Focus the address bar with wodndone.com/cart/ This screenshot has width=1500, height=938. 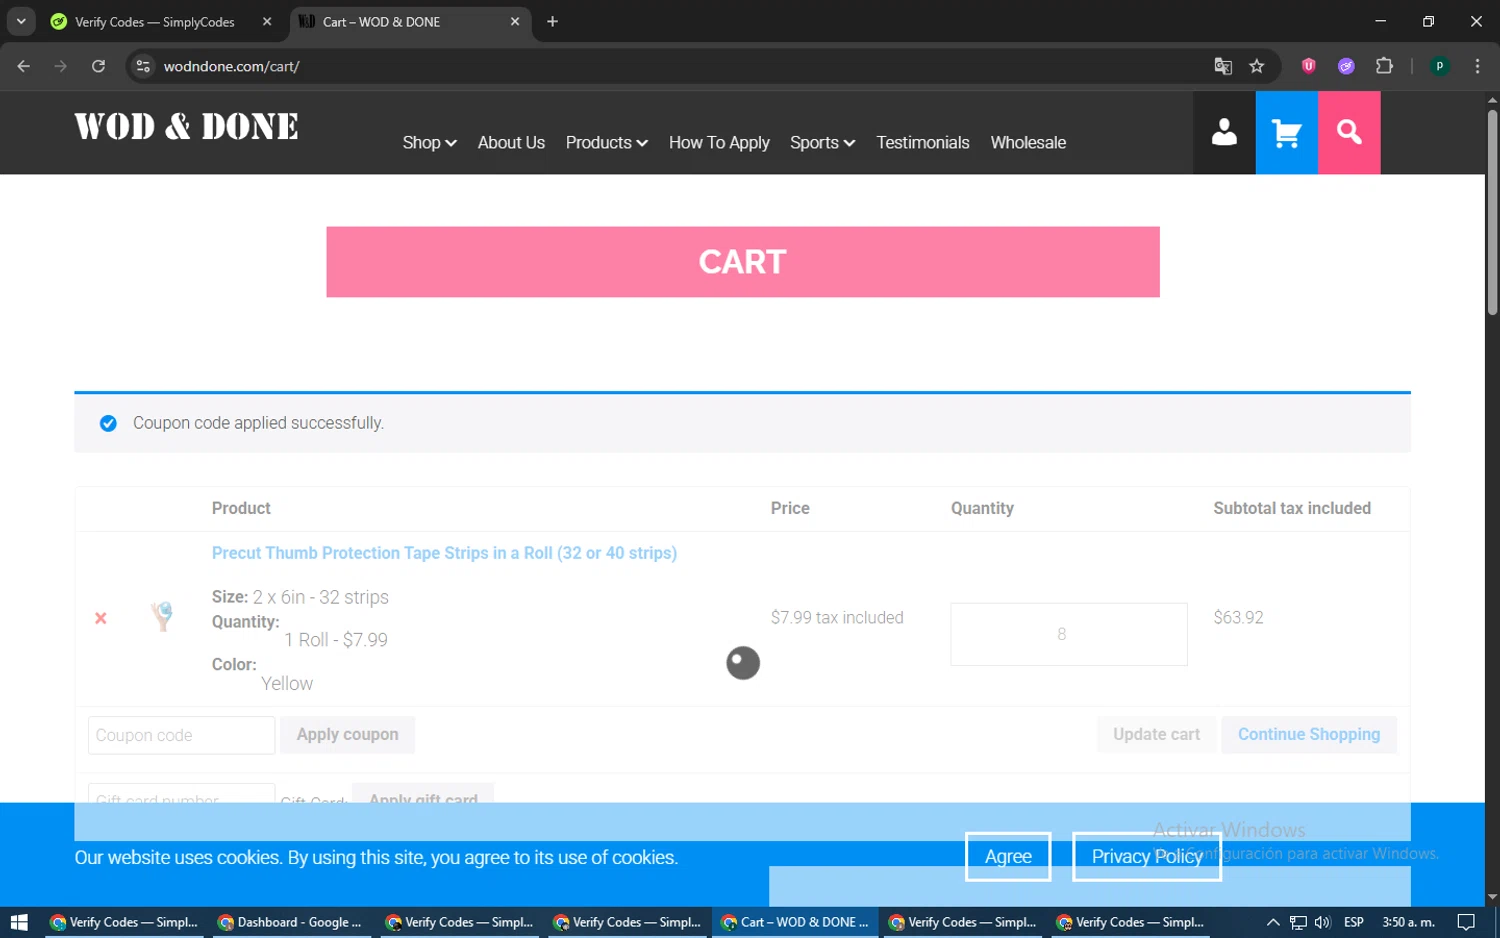pos(680,66)
